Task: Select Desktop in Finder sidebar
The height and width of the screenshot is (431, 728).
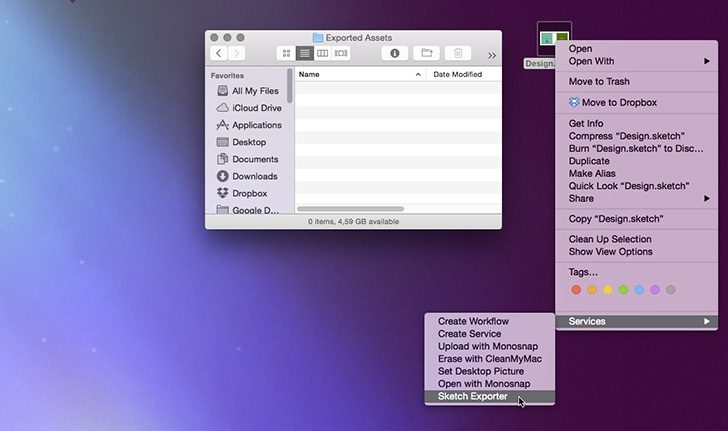Action: pos(249,142)
